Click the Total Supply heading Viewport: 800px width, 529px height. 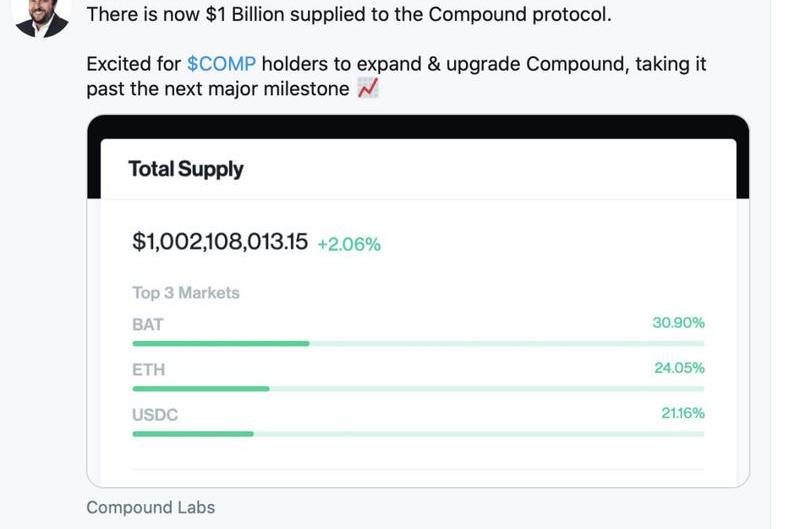(186, 169)
